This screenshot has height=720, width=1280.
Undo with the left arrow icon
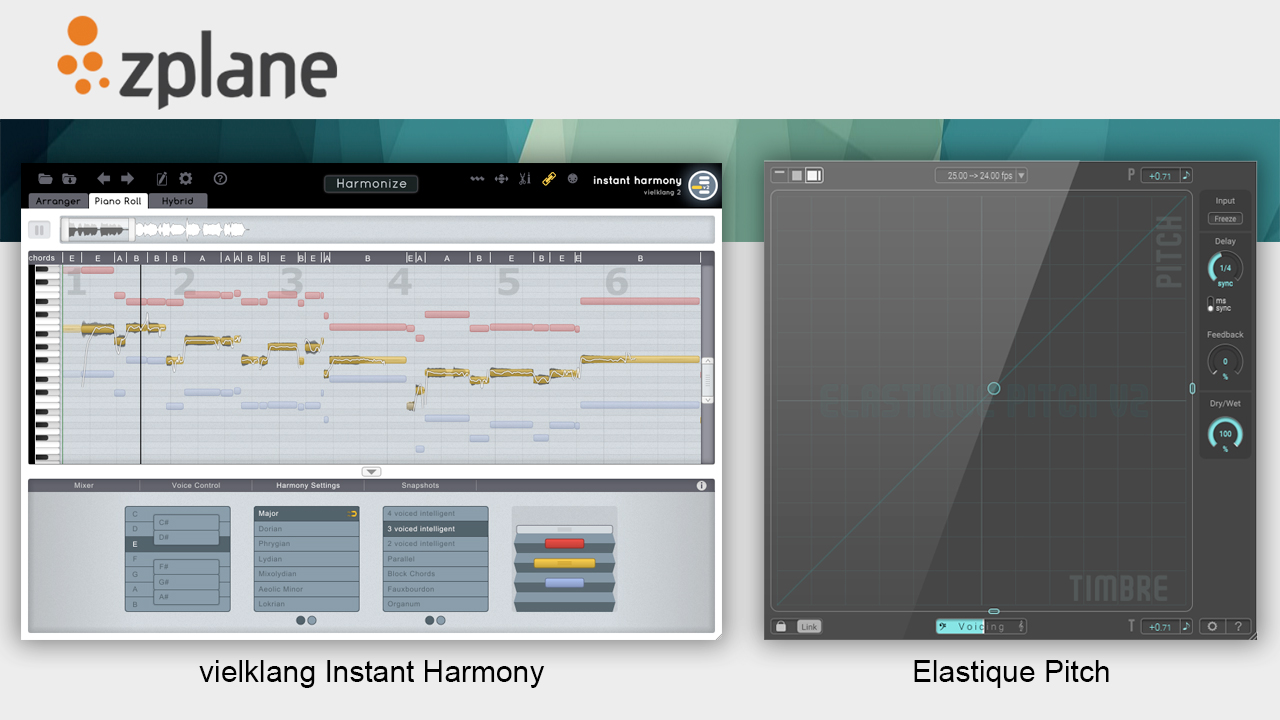(103, 179)
